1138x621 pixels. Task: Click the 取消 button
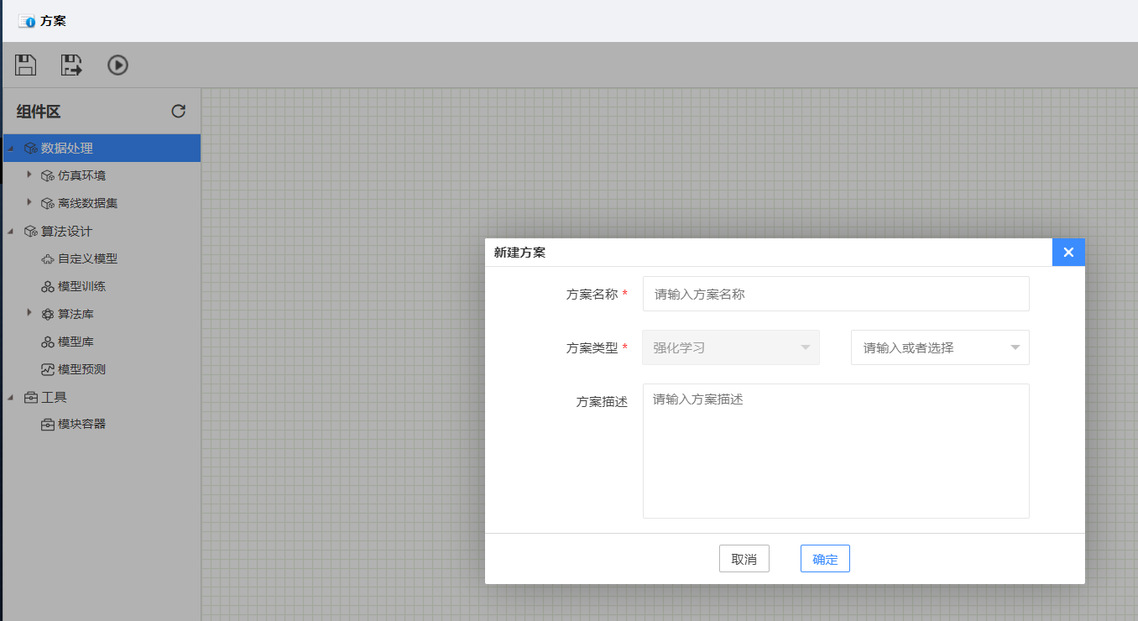[744, 559]
